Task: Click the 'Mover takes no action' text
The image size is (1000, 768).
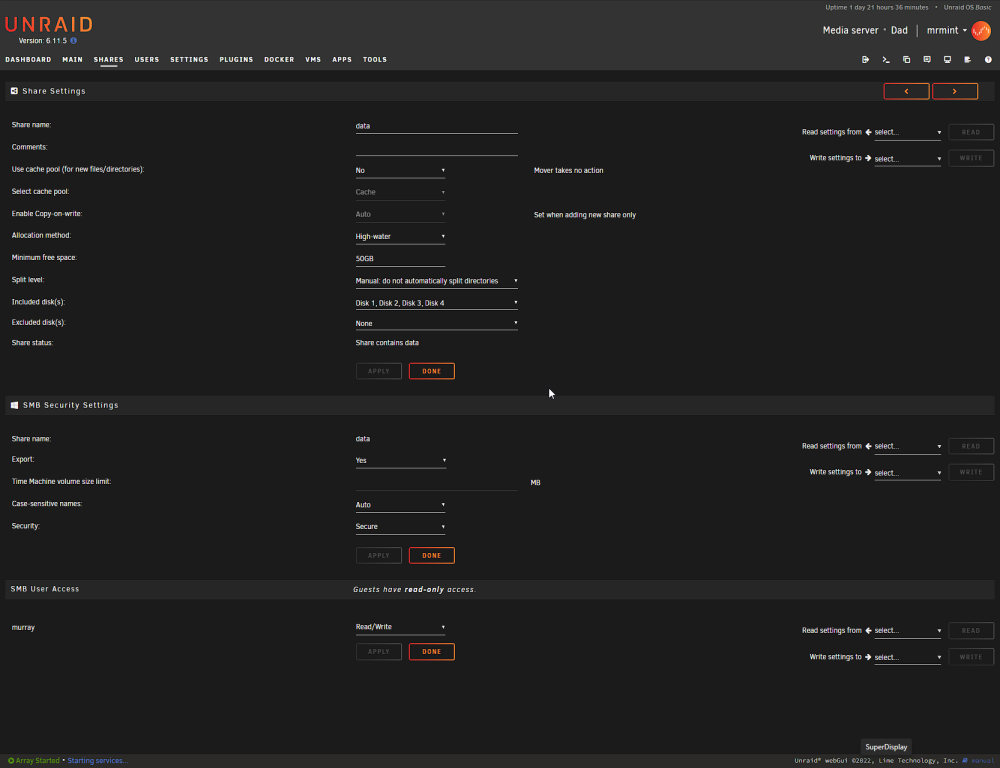Action: [x=568, y=170]
